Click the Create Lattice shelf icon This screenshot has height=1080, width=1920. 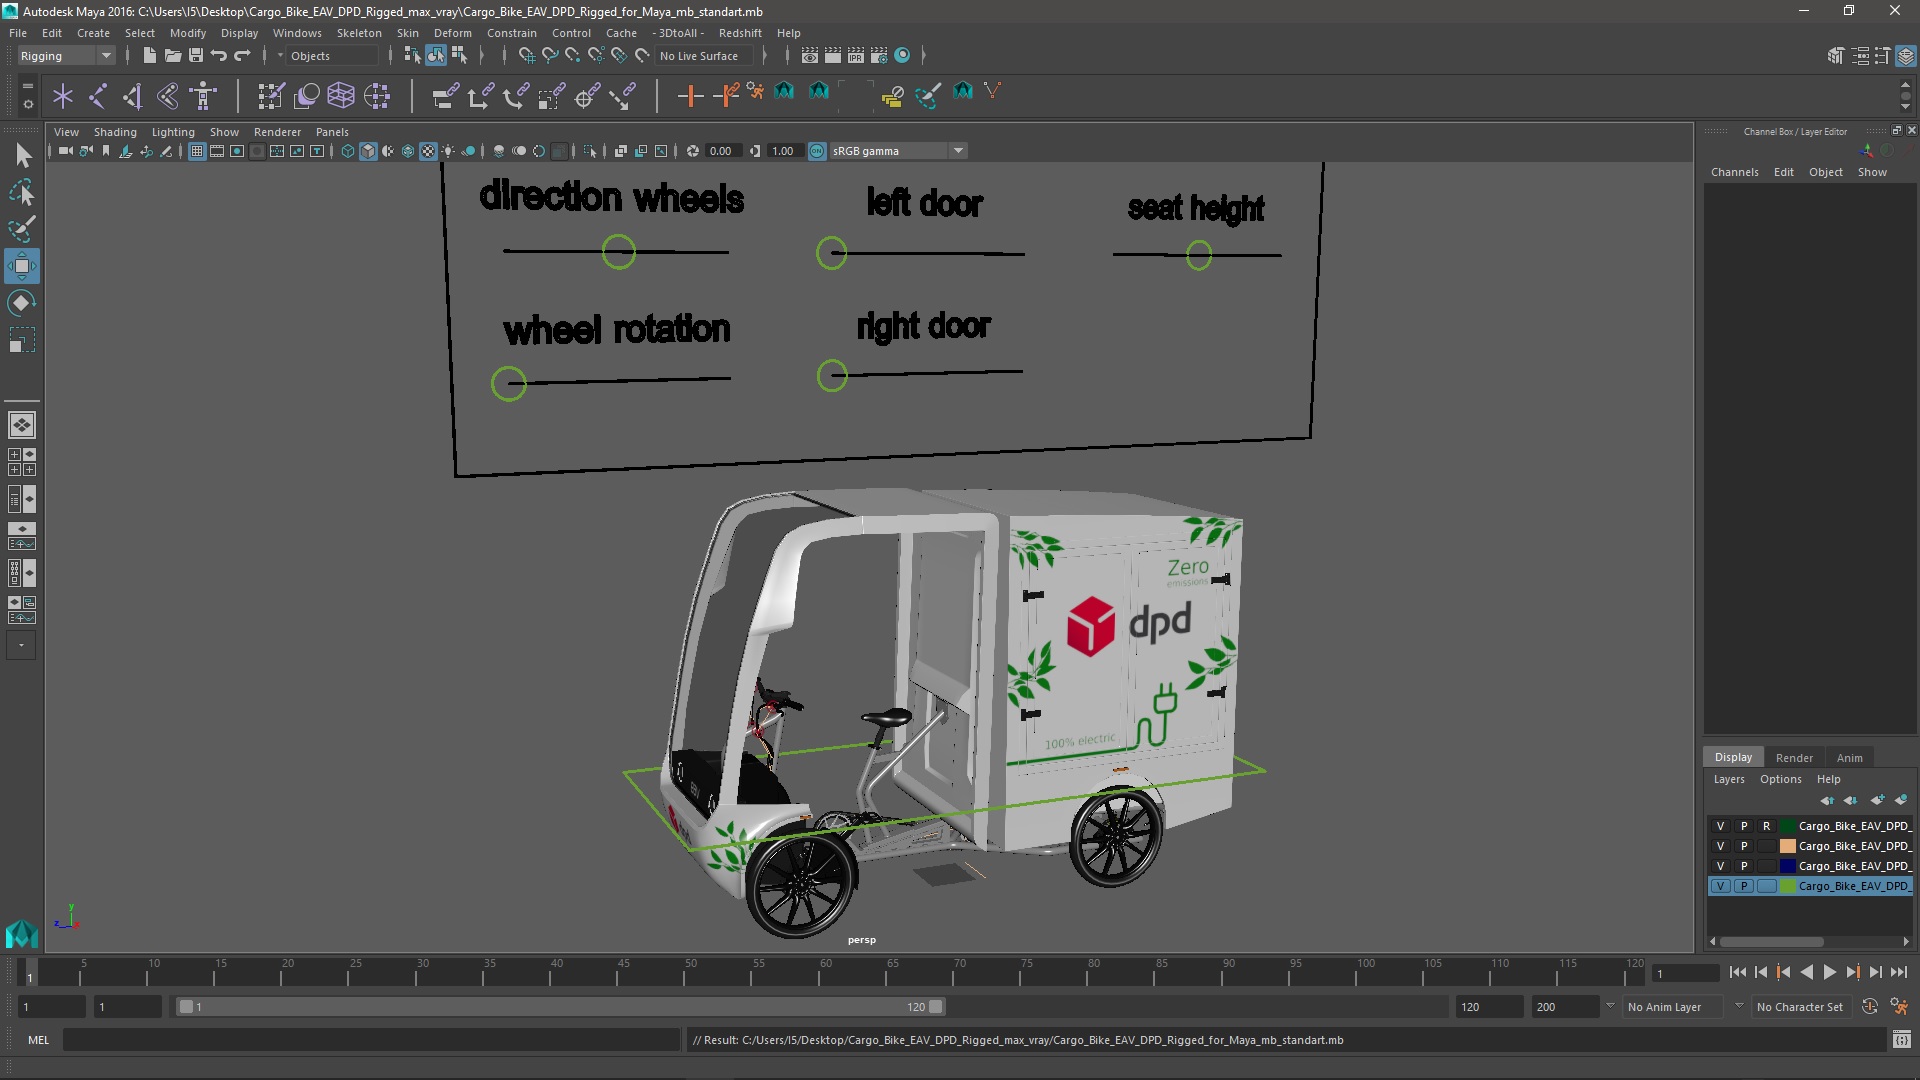pos(341,96)
